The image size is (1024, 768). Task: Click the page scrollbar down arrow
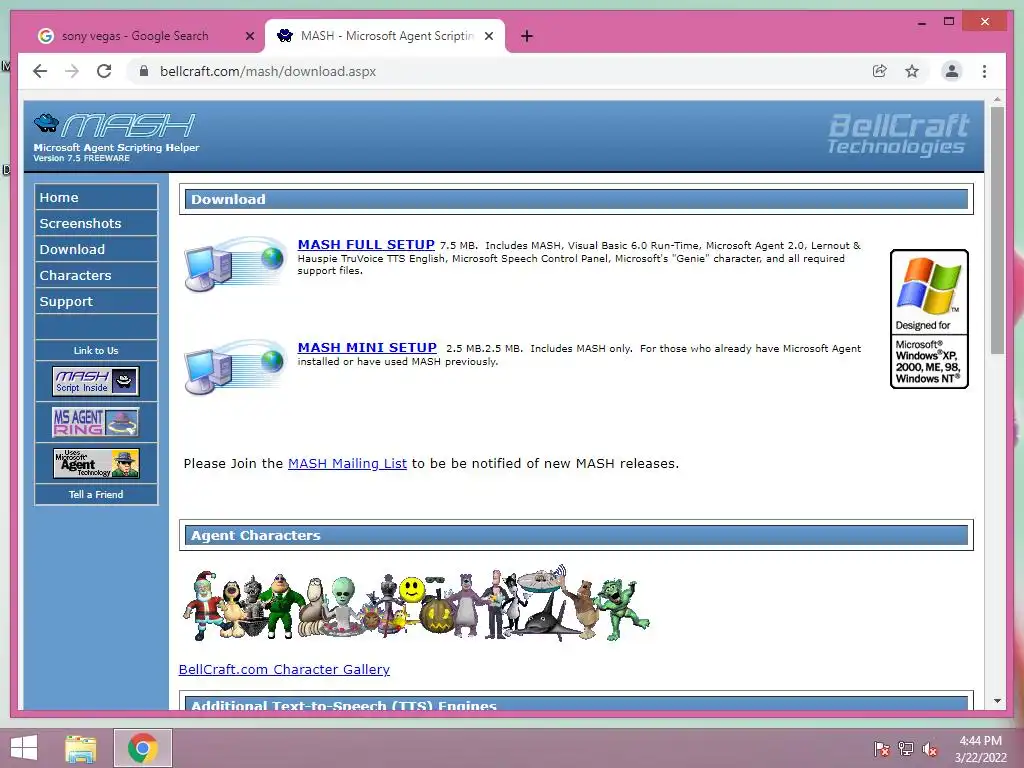pos(997,701)
